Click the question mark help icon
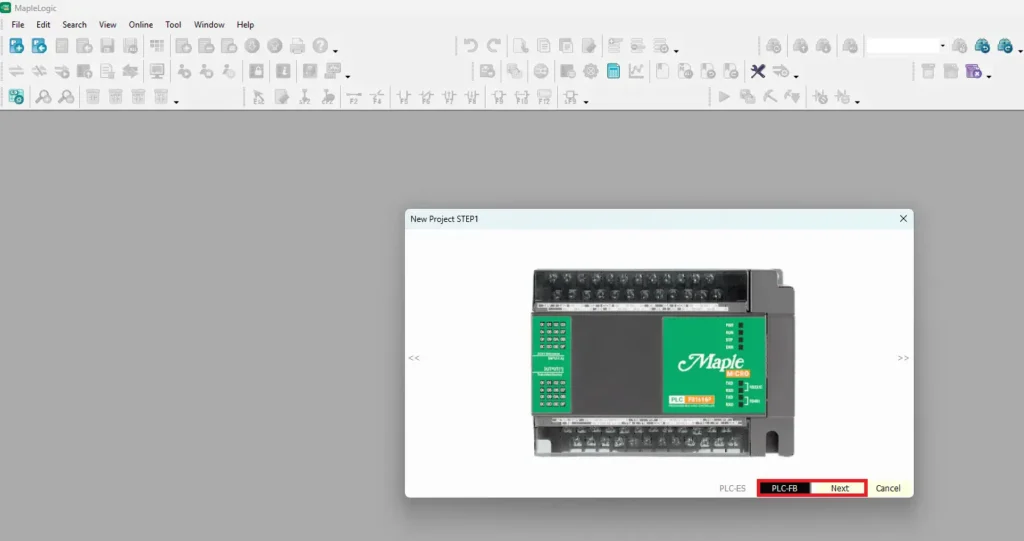 [320, 45]
